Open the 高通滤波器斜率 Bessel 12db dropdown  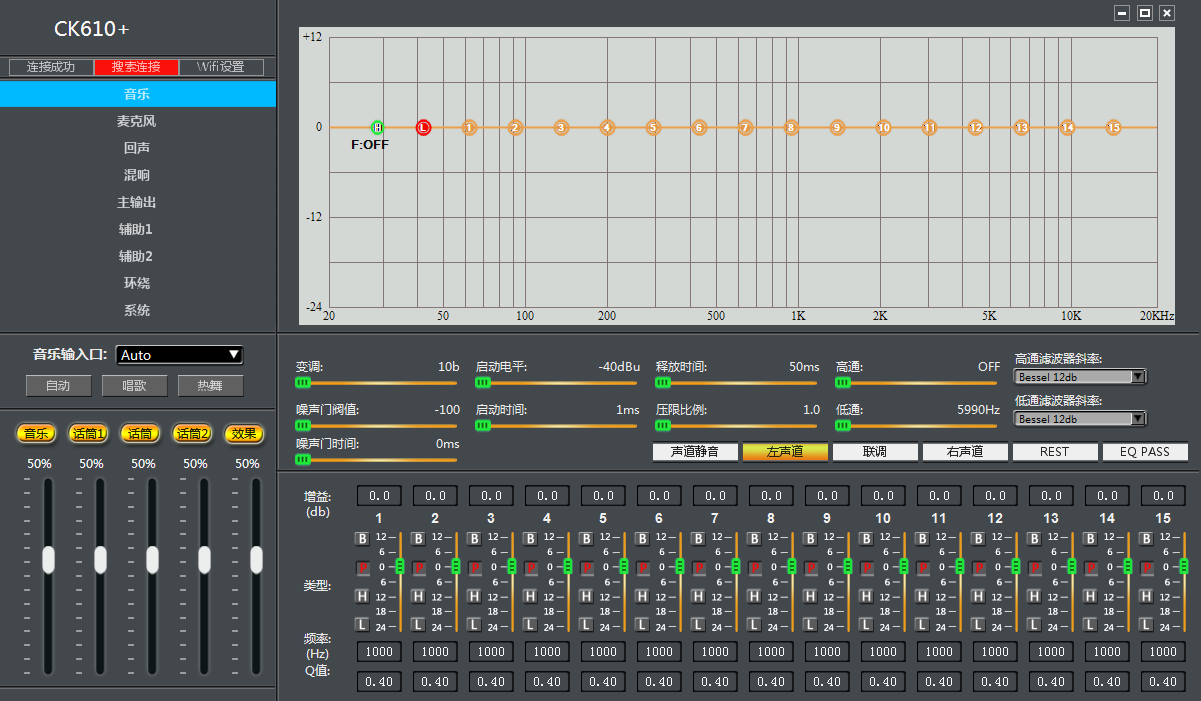point(1080,377)
